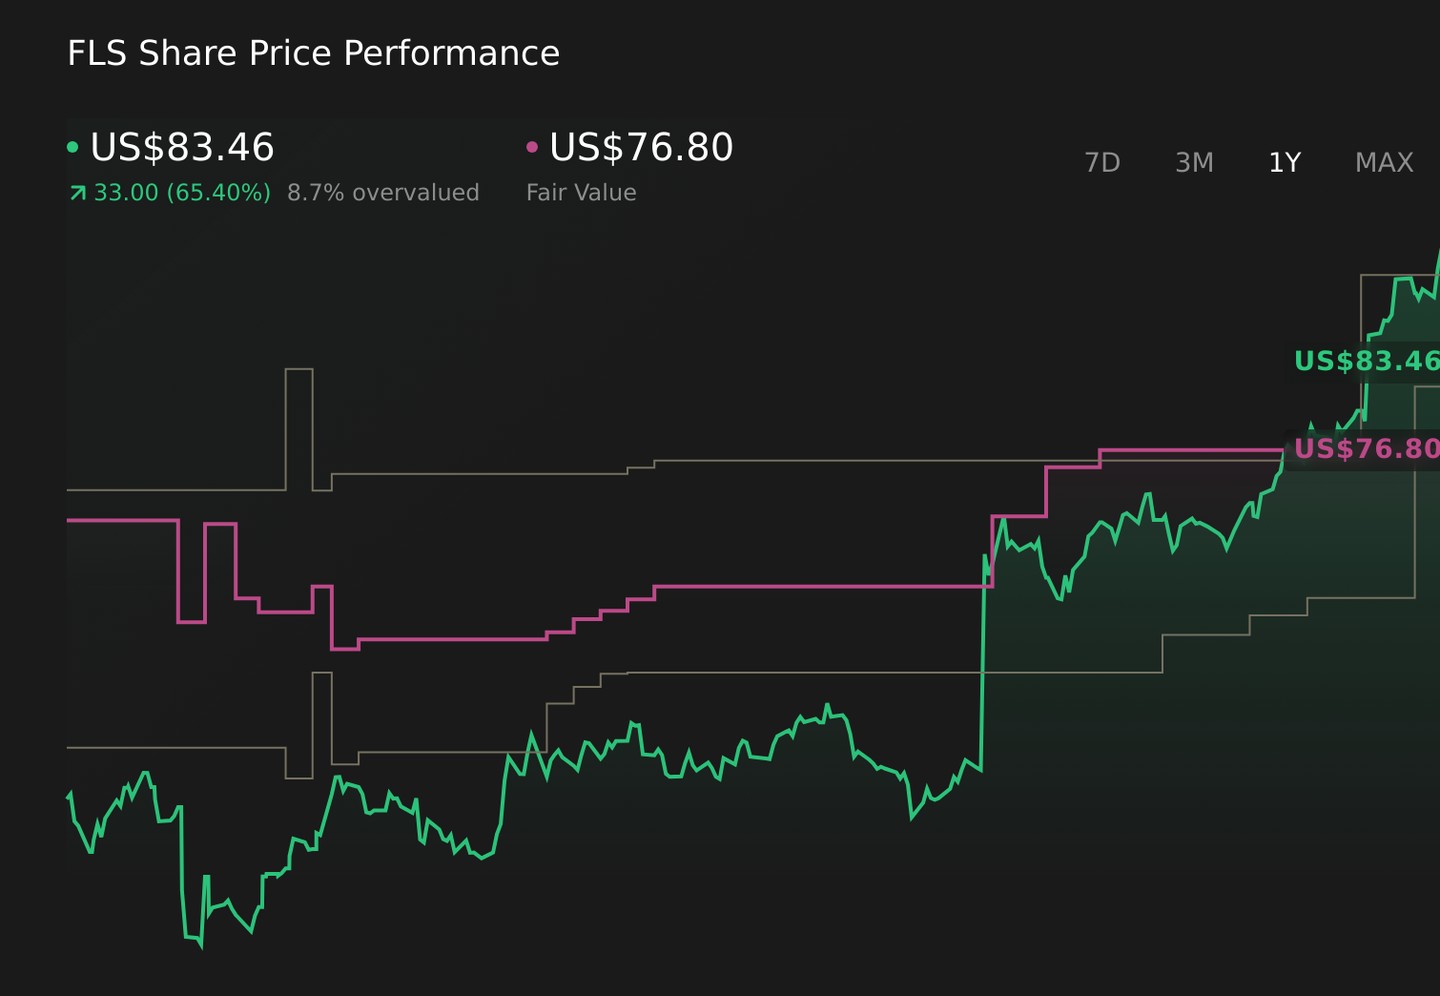Click the gray upper analyst range spike
Viewport: 1440px width, 996px height.
[299, 428]
